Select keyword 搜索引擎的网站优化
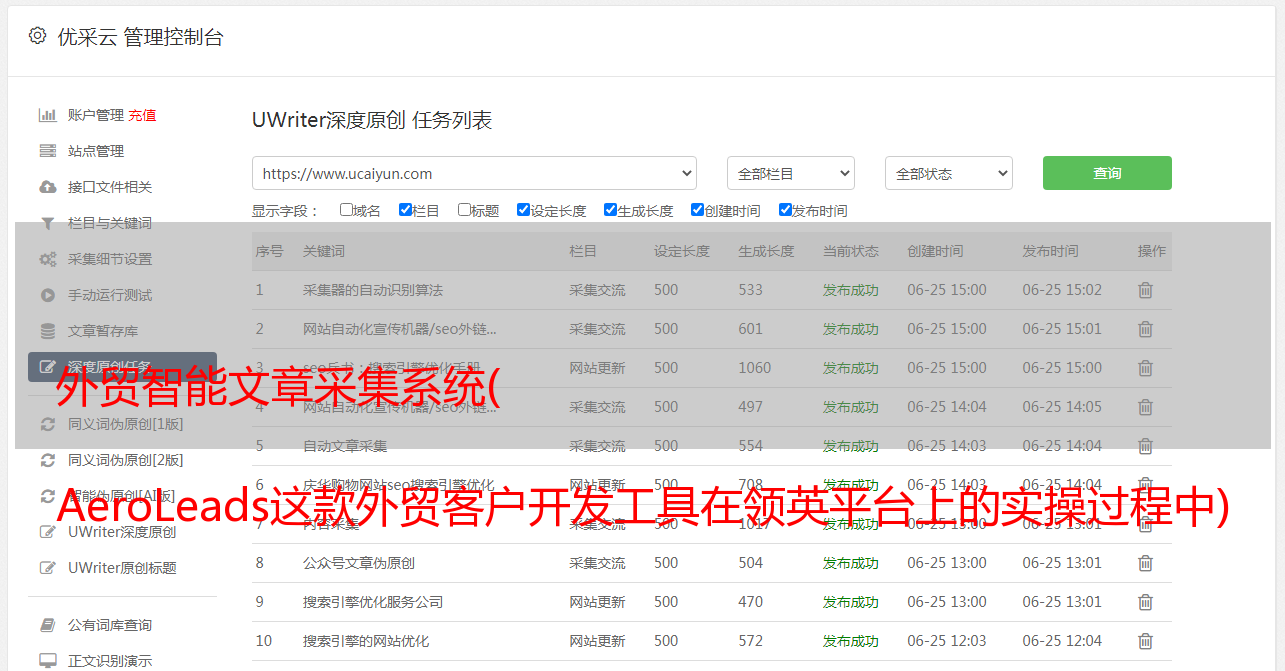The width and height of the screenshot is (1285, 671). pyautogui.click(x=366, y=641)
